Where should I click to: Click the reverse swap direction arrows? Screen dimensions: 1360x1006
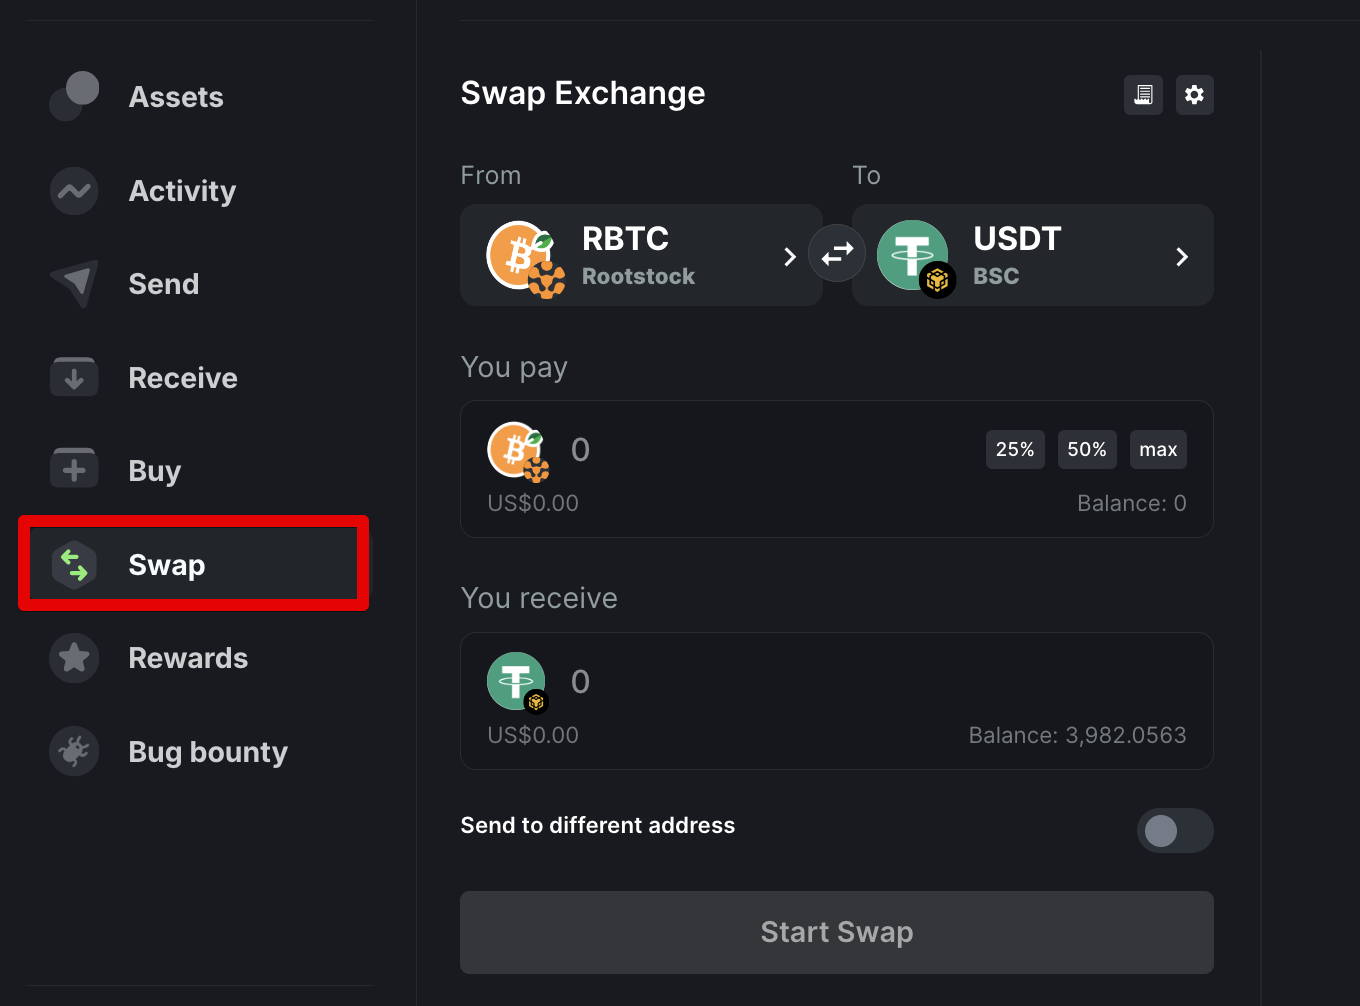pos(837,254)
